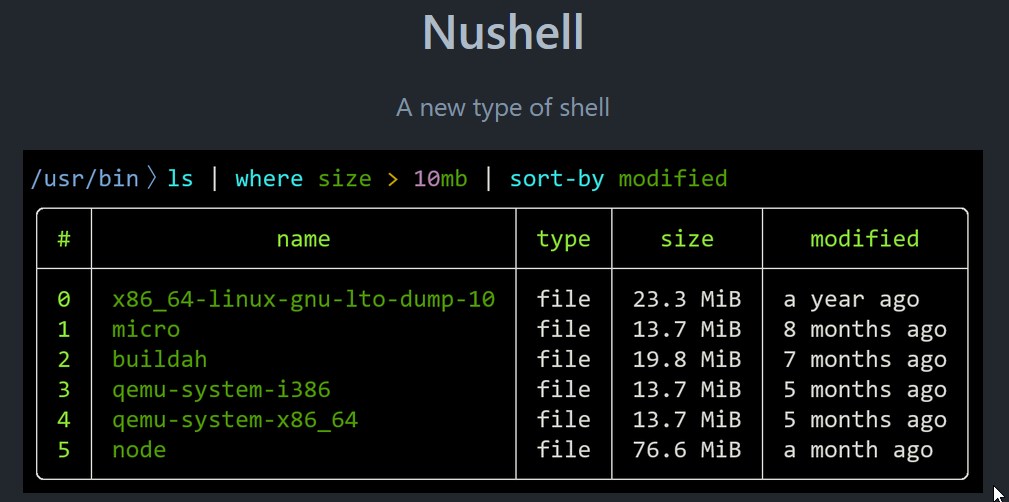Image resolution: width=1009 pixels, height=502 pixels.
Task: Click the '10mb' value in command
Action: 440,178
